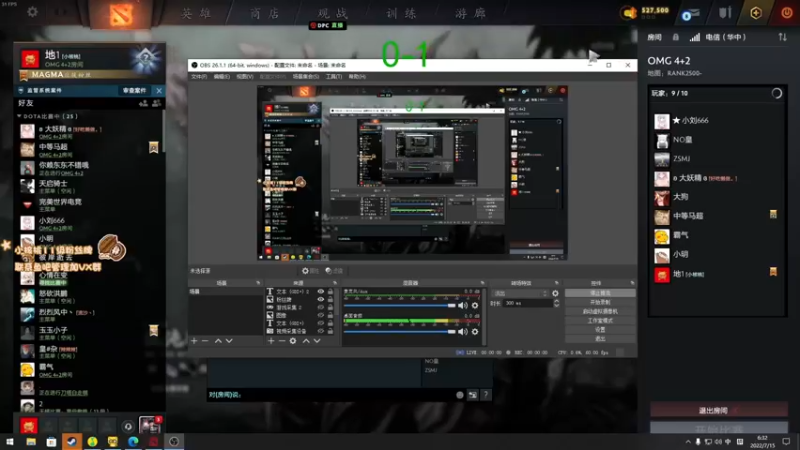Open source properties gear below sources list
Image resolution: width=800 pixels, height=450 pixels.
pyautogui.click(x=293, y=340)
